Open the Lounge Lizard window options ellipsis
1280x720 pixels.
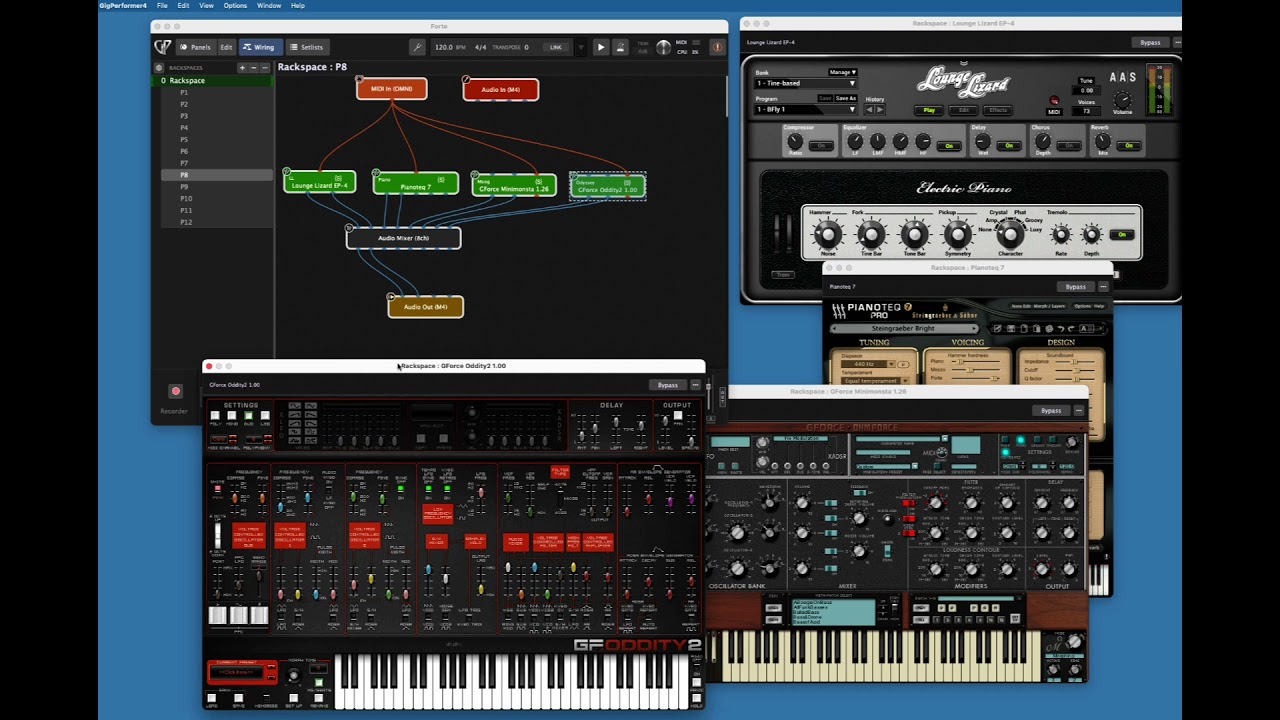1178,43
